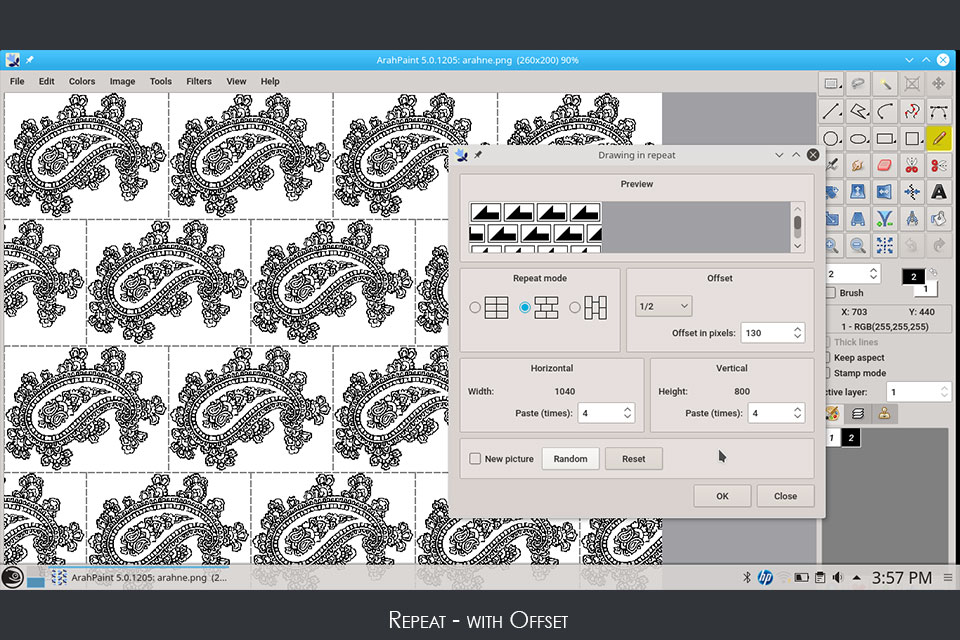This screenshot has width=960, height=640.
Task: Toggle the Stamp mode checkbox
Action: coord(828,373)
